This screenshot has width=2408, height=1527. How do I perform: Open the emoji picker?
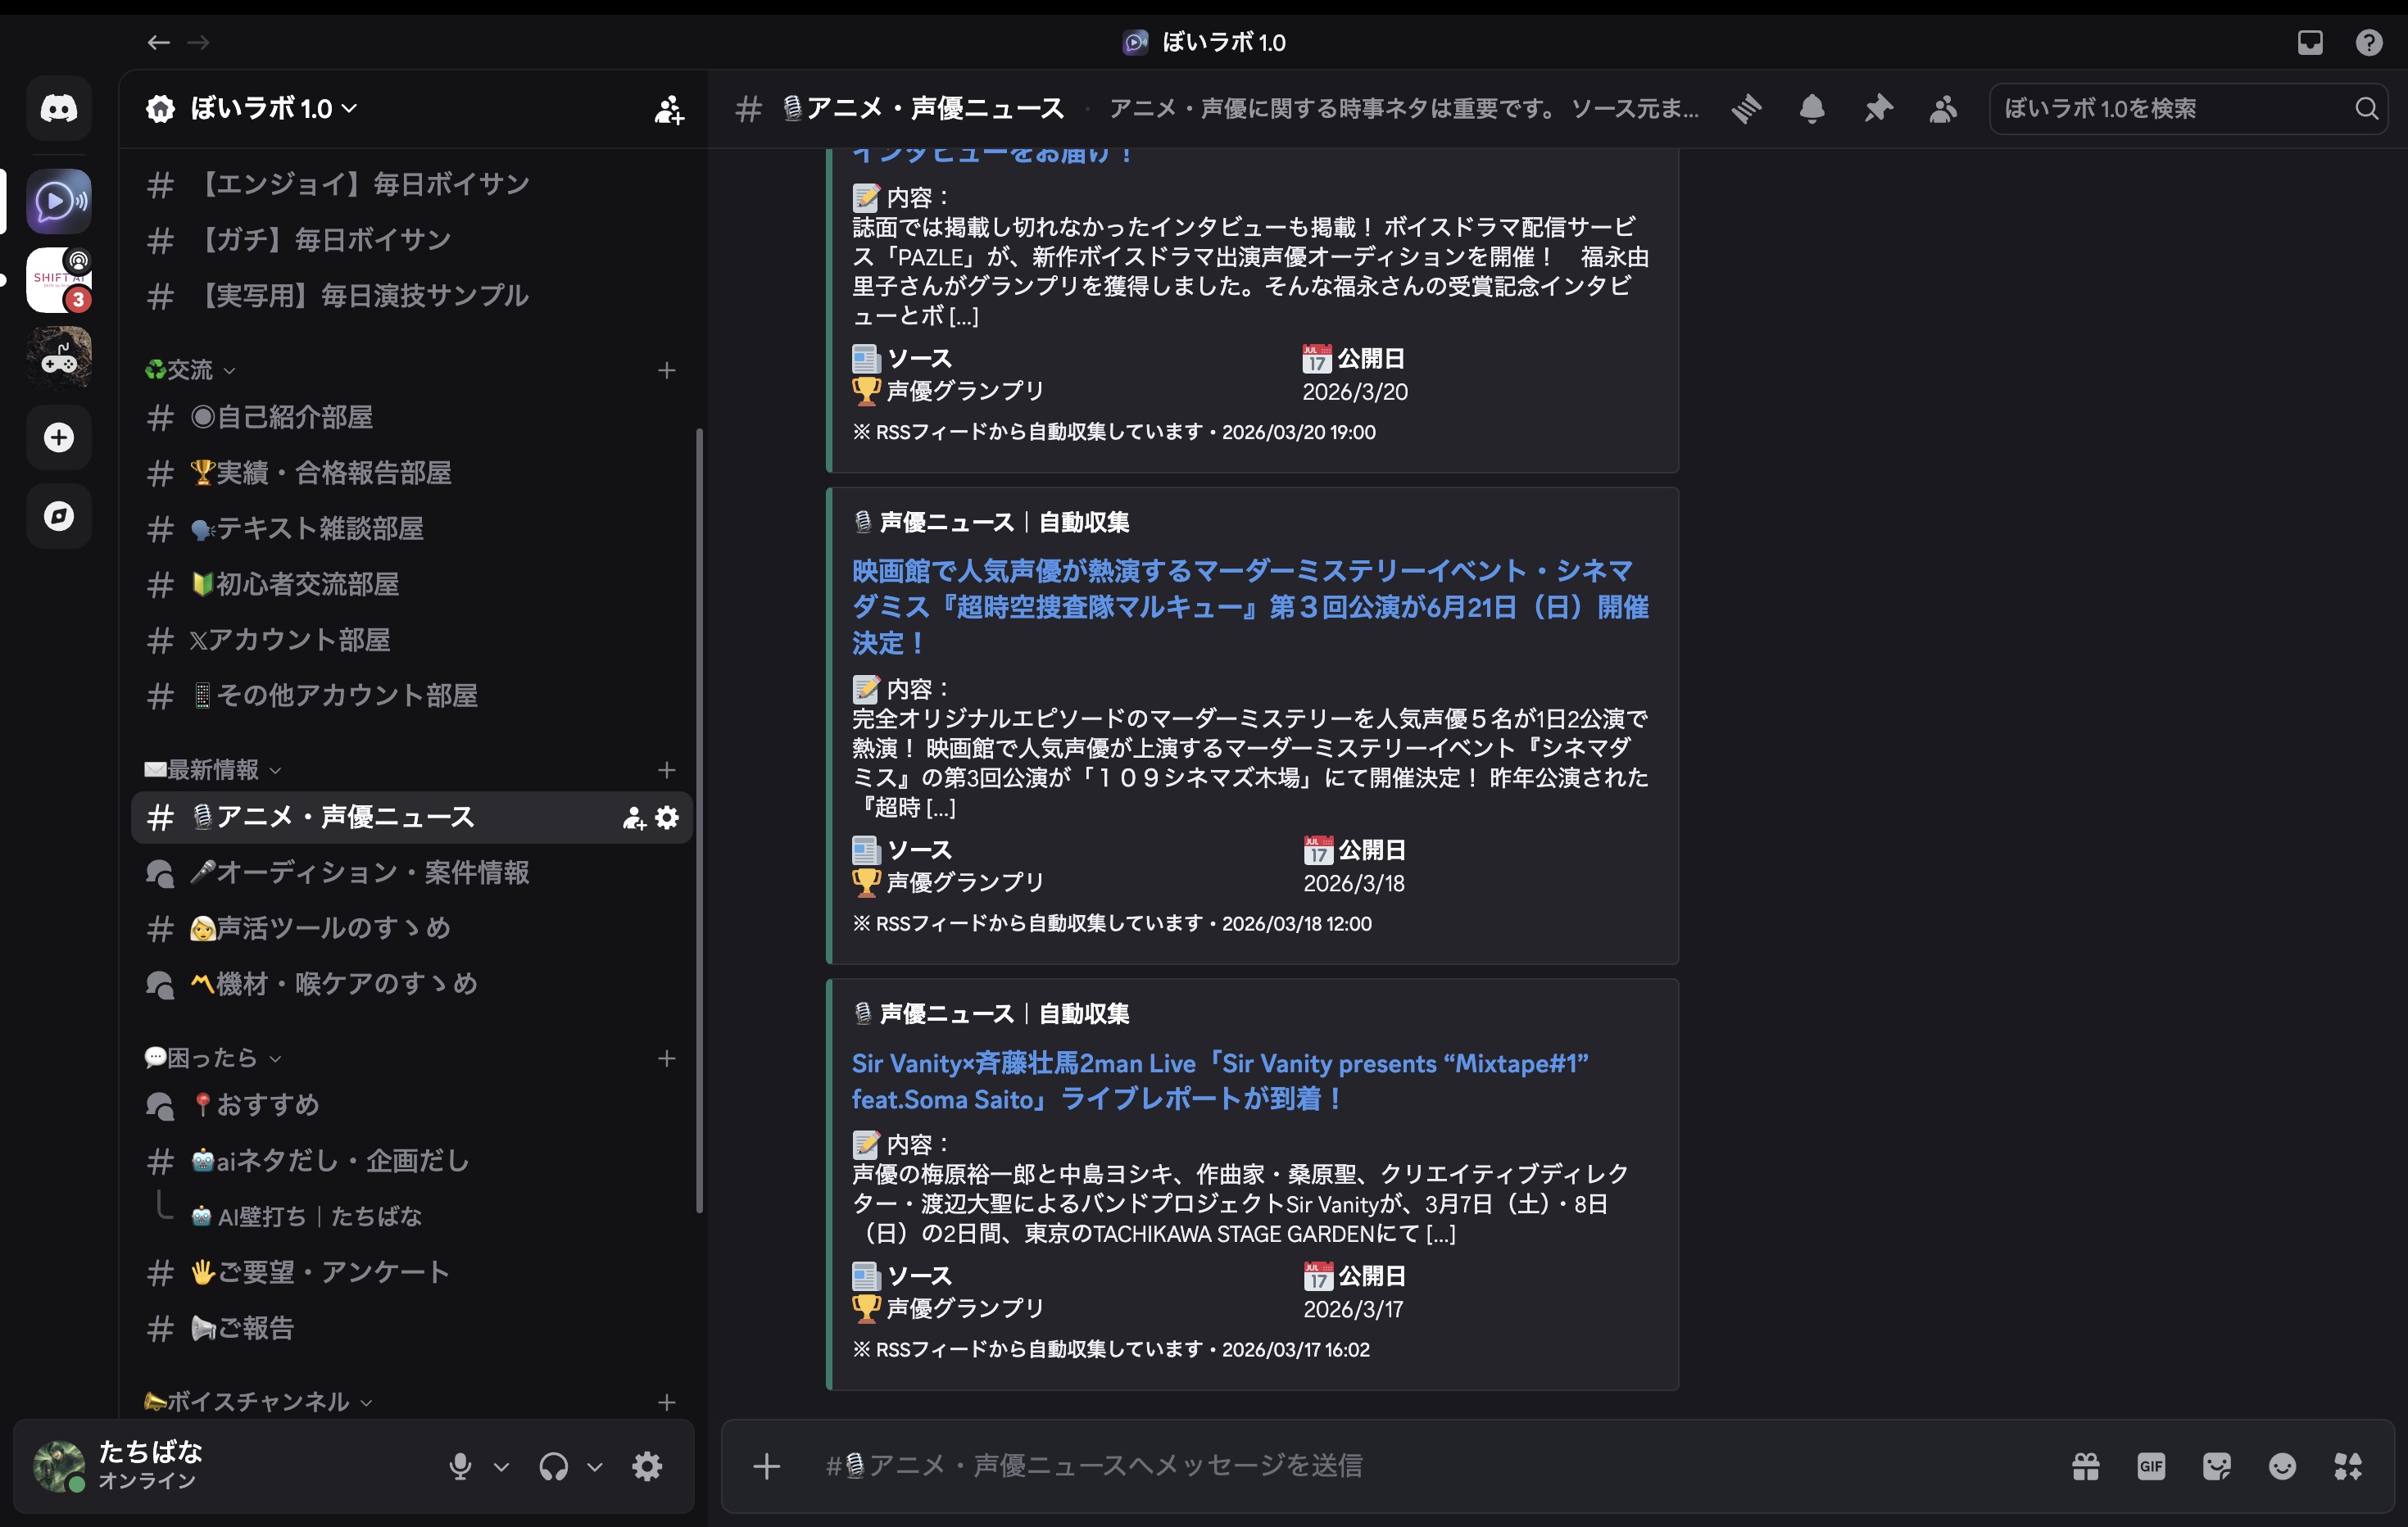coord(2283,1466)
